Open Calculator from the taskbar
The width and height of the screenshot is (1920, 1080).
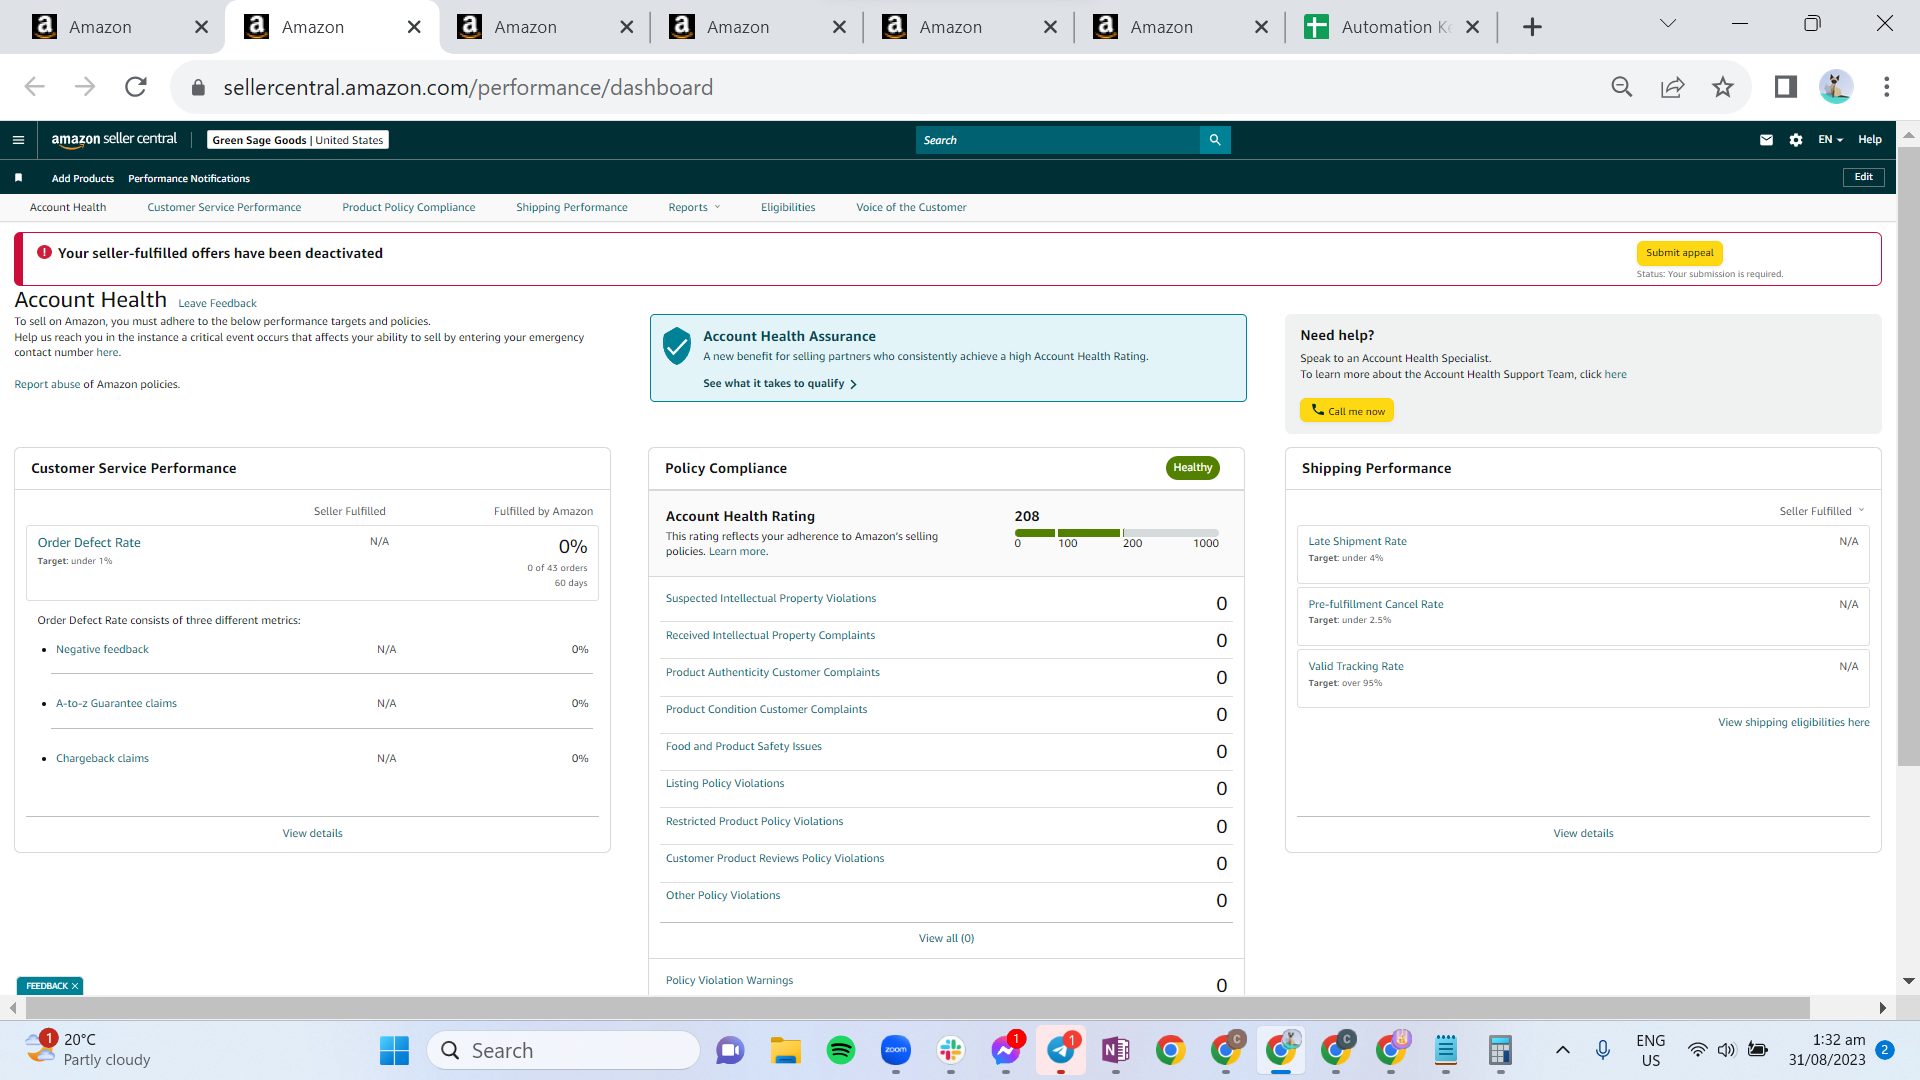[x=1500, y=1050]
